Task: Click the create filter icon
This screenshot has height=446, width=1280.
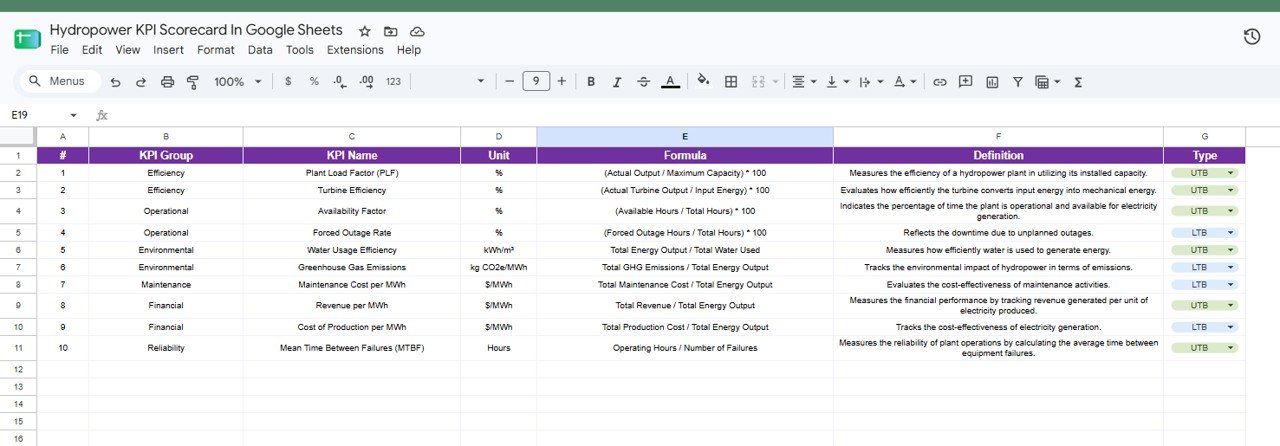Action: click(1018, 82)
